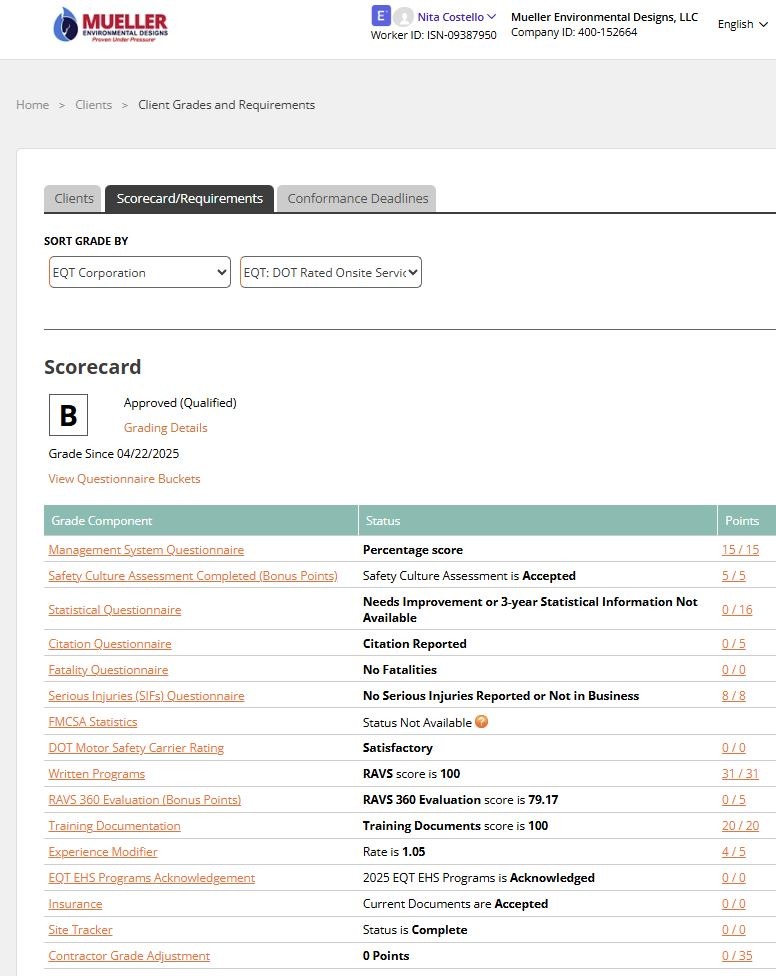Select 'Rate is 1.05' status text
This screenshot has width=776, height=976.
[x=394, y=852]
